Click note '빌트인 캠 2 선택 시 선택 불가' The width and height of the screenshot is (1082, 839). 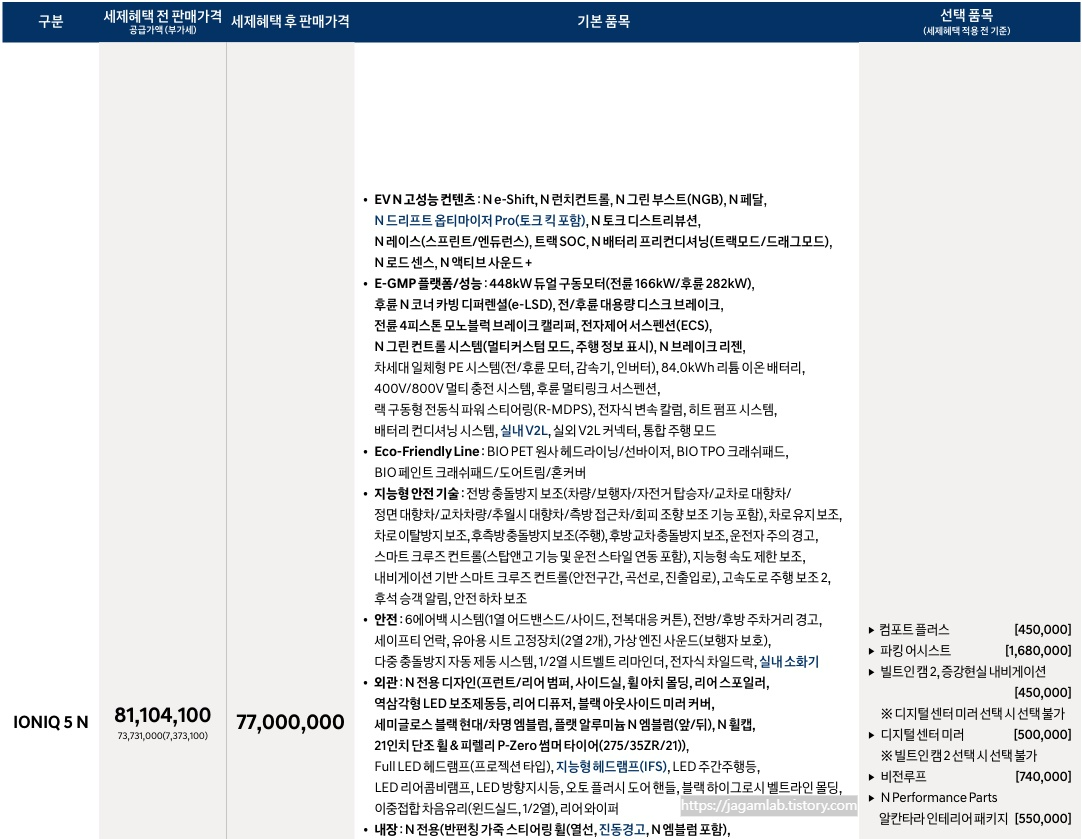click(958, 756)
